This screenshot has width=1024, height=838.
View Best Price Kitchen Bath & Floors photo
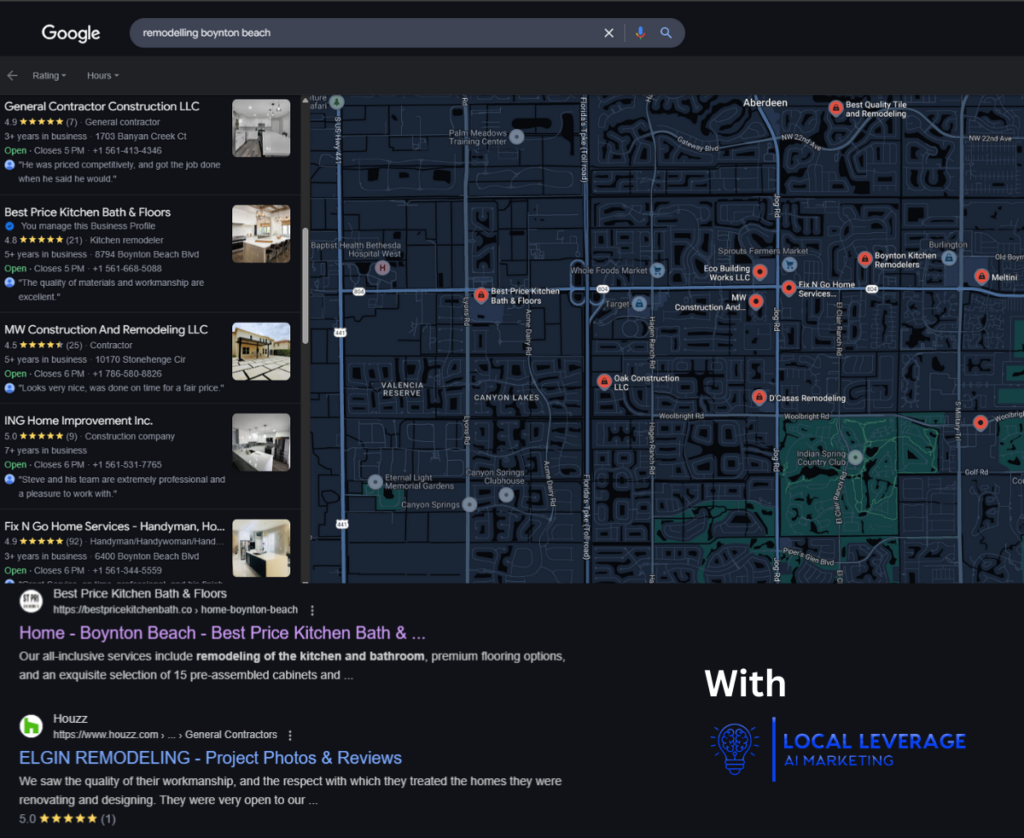pos(261,234)
